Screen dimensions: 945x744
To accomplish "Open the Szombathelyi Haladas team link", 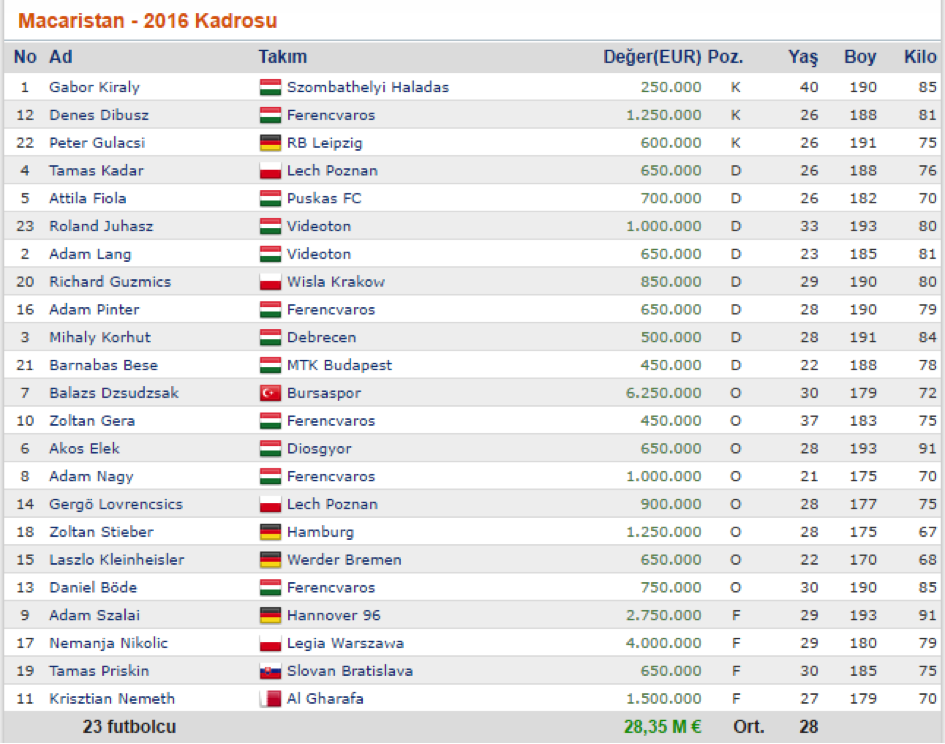I will [368, 87].
